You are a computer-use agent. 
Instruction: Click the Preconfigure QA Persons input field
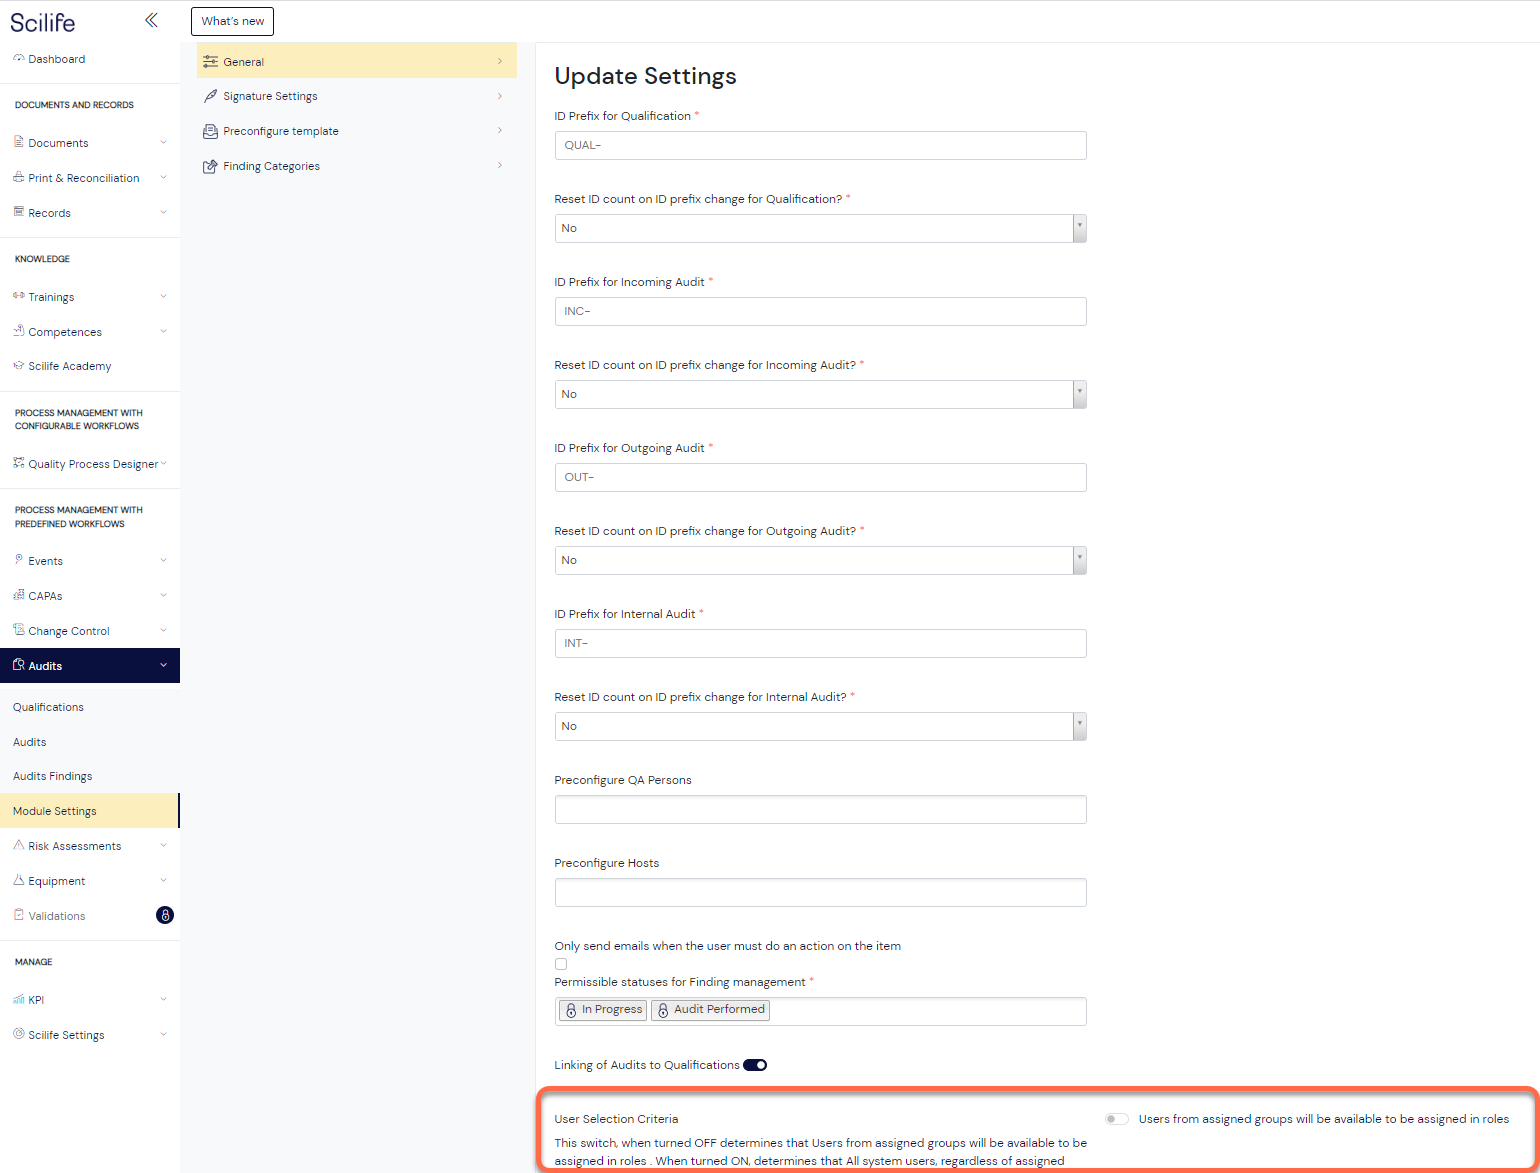(820, 809)
